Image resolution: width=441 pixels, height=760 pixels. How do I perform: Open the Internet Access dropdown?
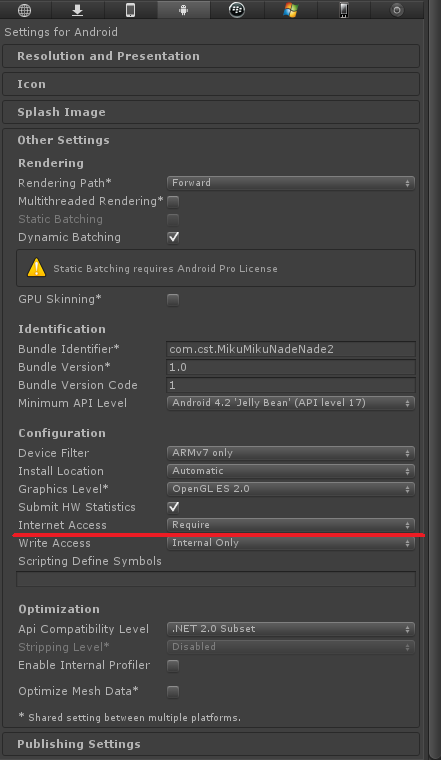(x=291, y=525)
